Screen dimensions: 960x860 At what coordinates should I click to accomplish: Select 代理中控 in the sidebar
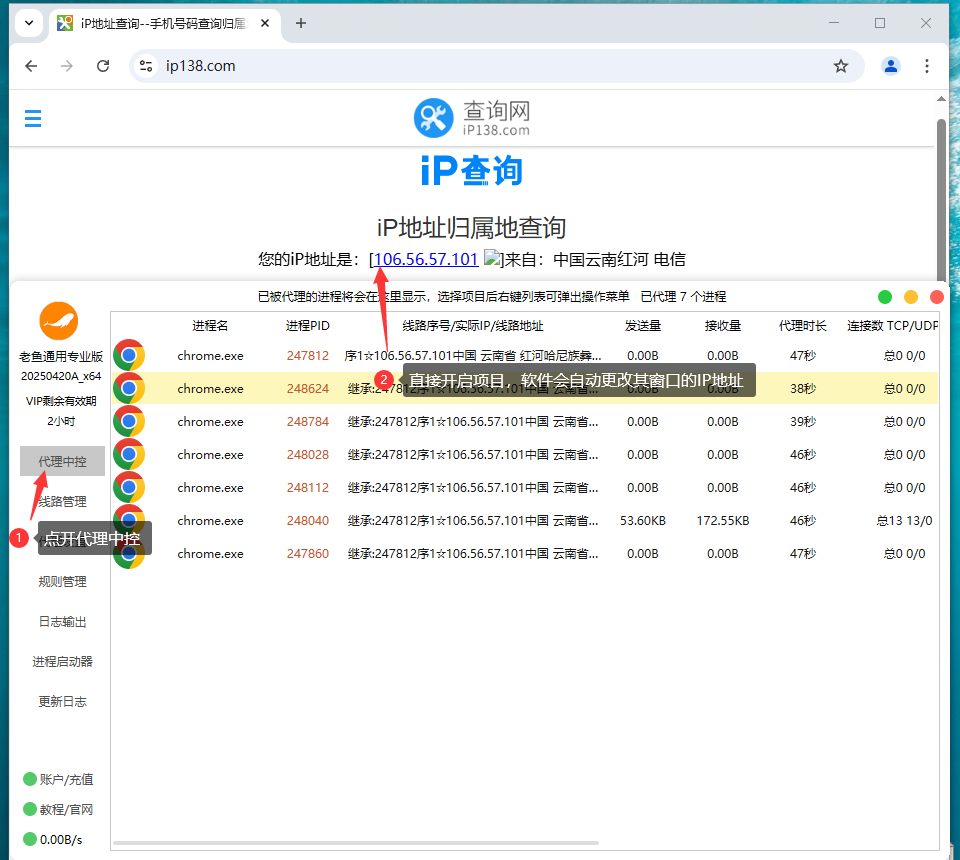[62, 461]
